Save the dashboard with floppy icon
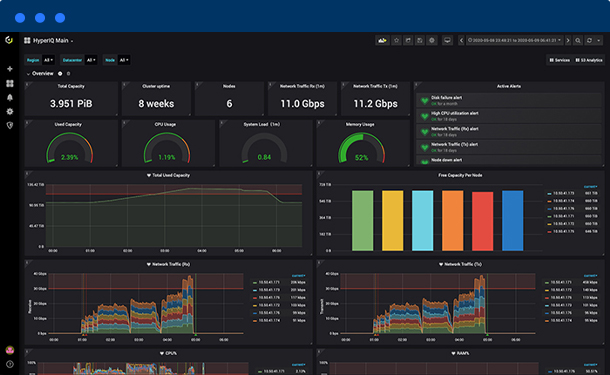This screenshot has width=610, height=375. [x=420, y=40]
